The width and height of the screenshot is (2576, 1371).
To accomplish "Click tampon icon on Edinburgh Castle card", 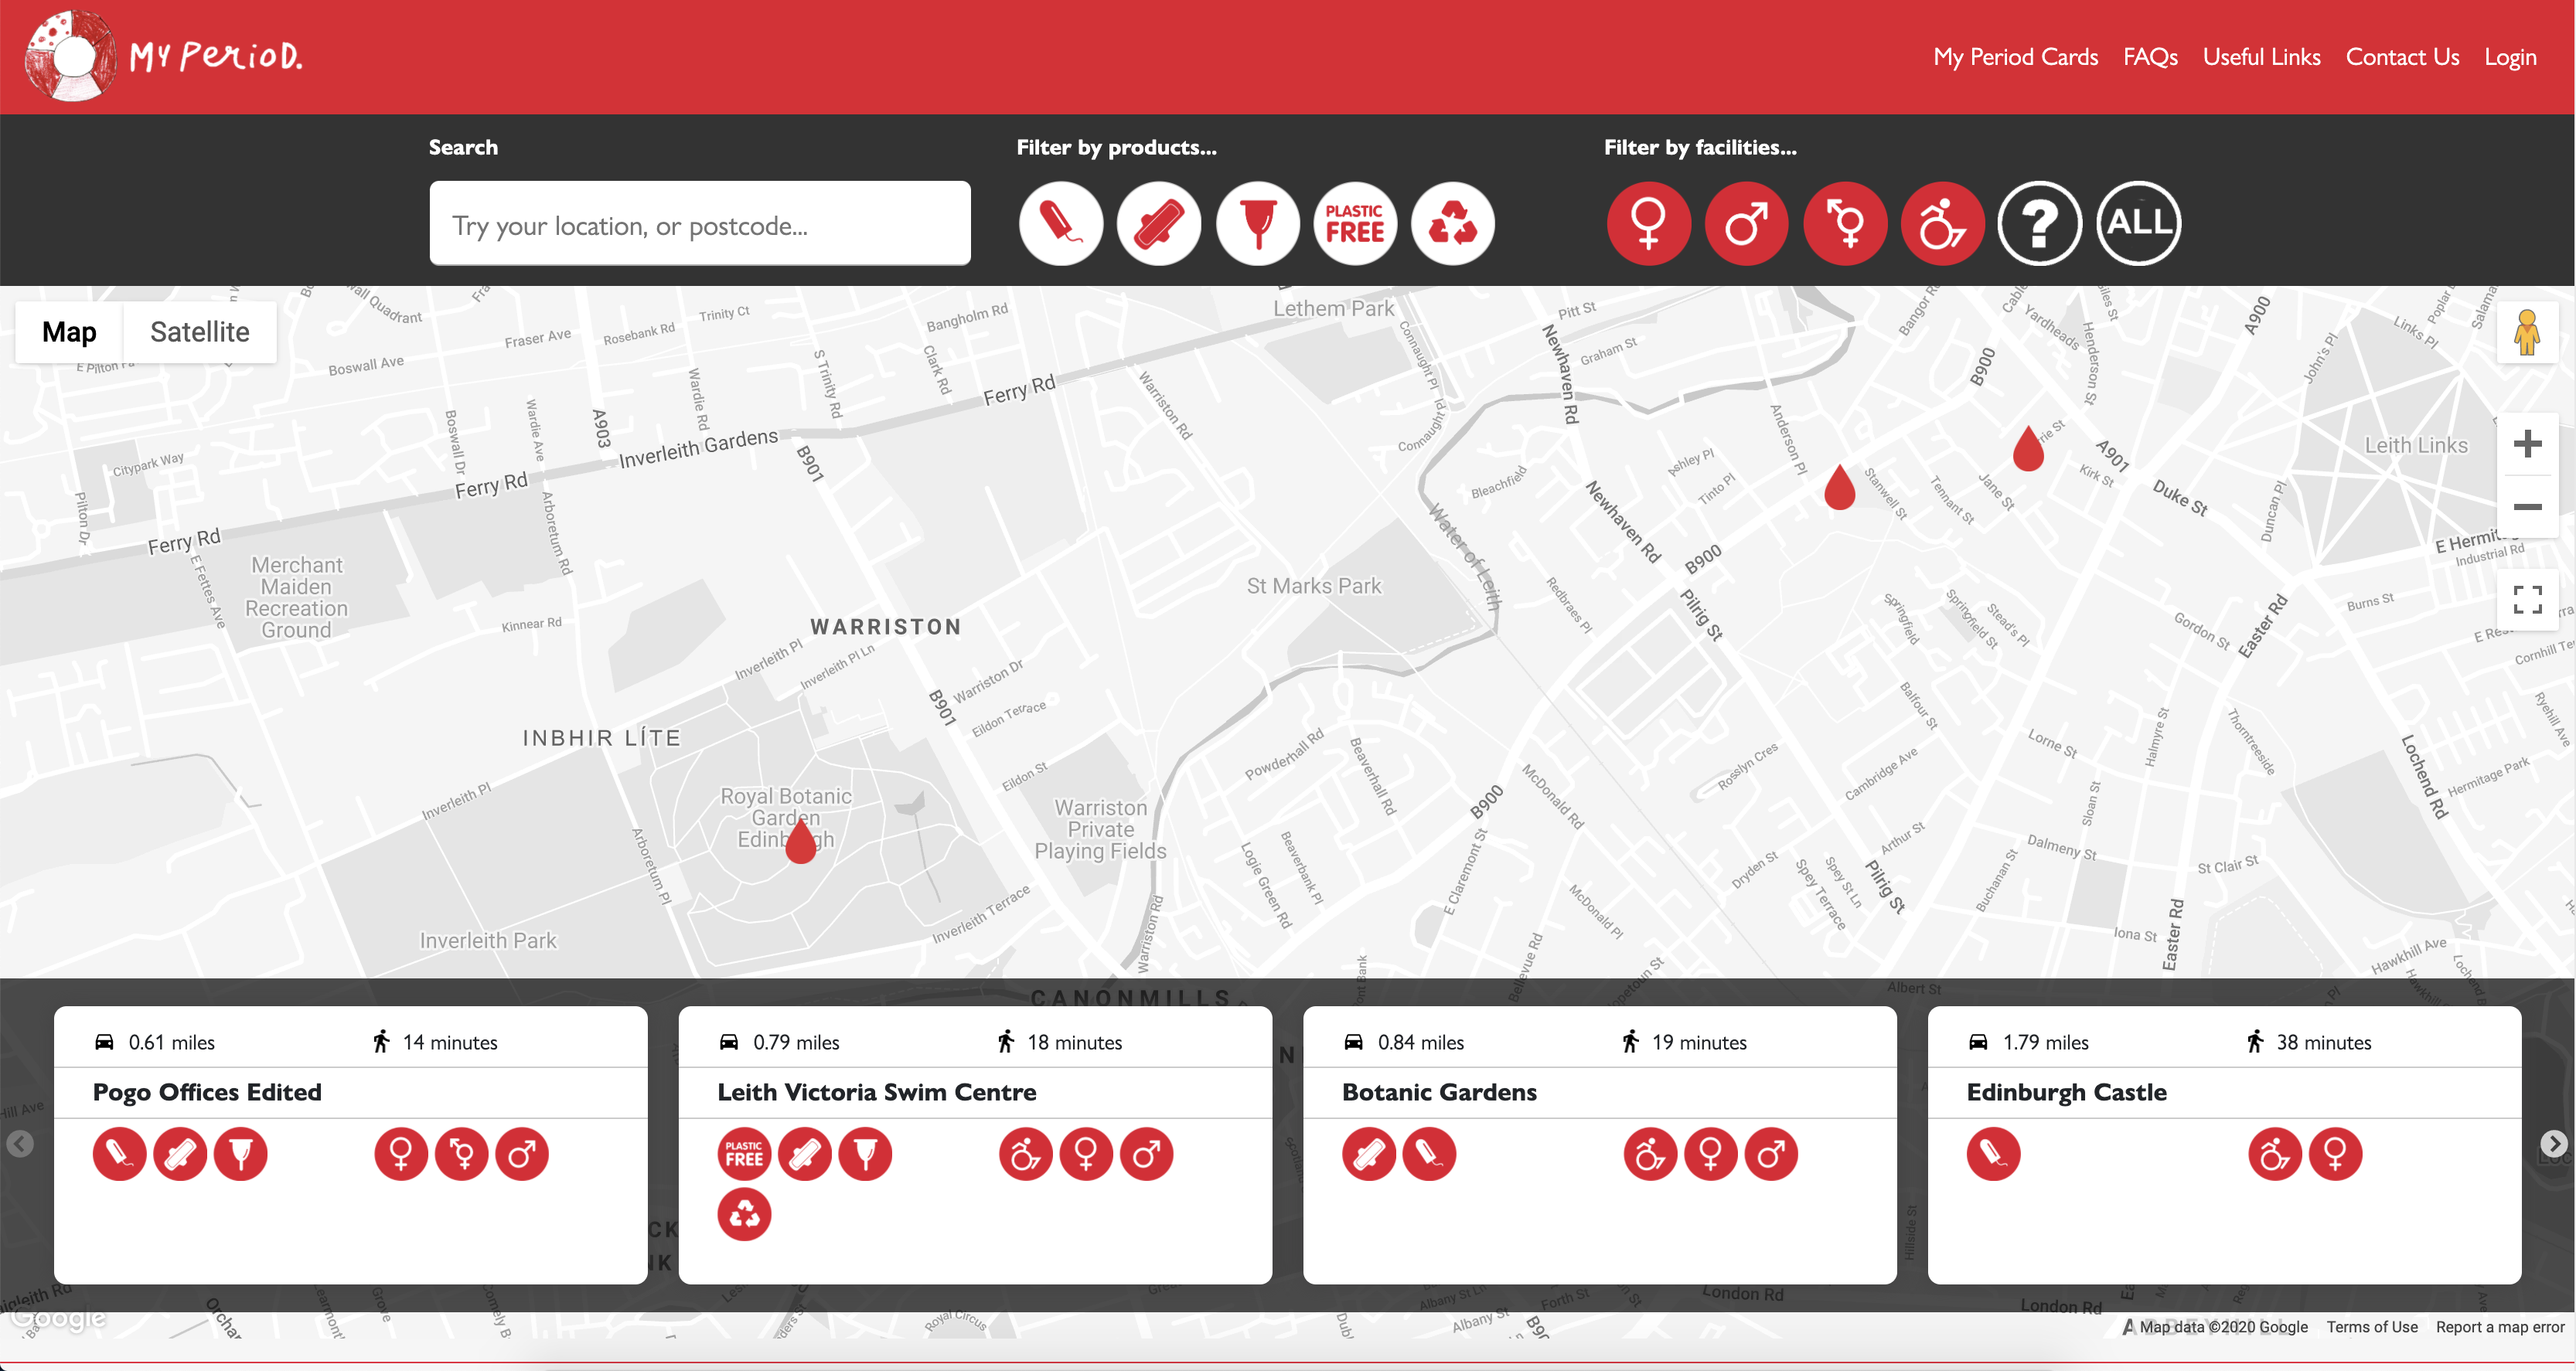I will (x=1994, y=1154).
